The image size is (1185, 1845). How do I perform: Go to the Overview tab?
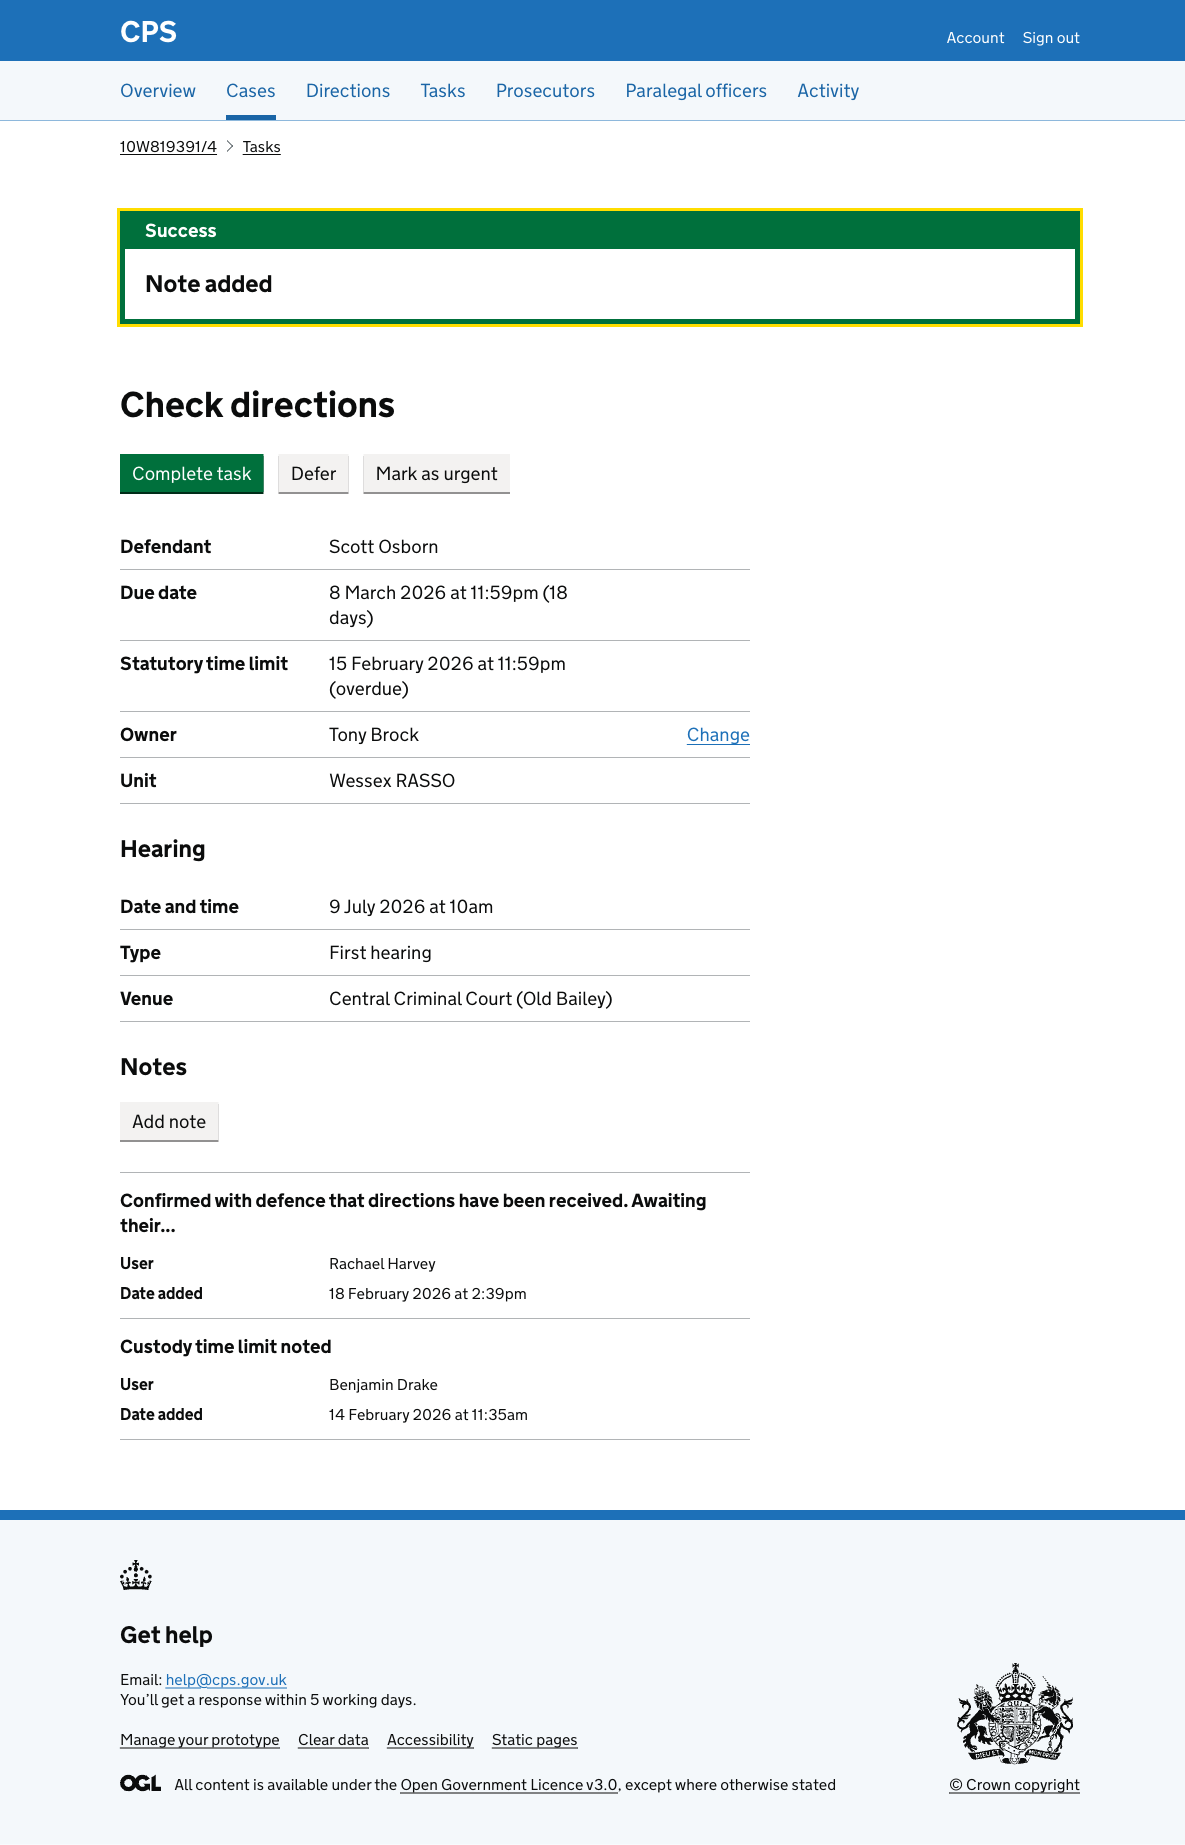click(x=158, y=91)
